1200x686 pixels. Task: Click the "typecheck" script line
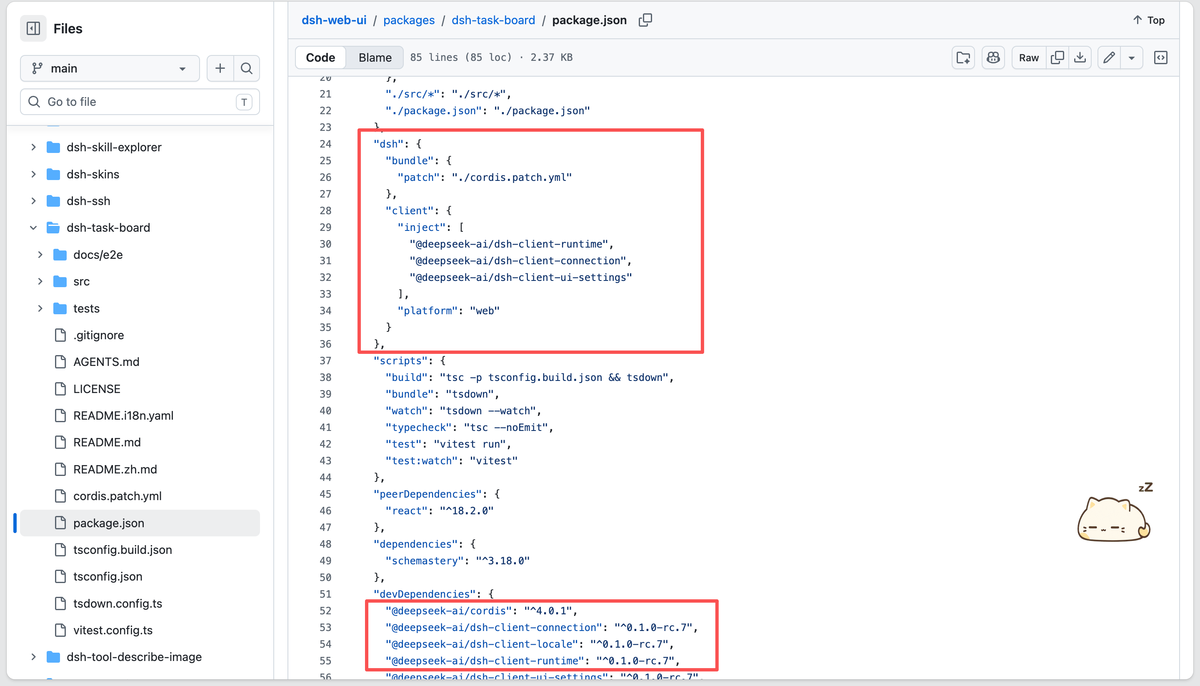coord(470,427)
